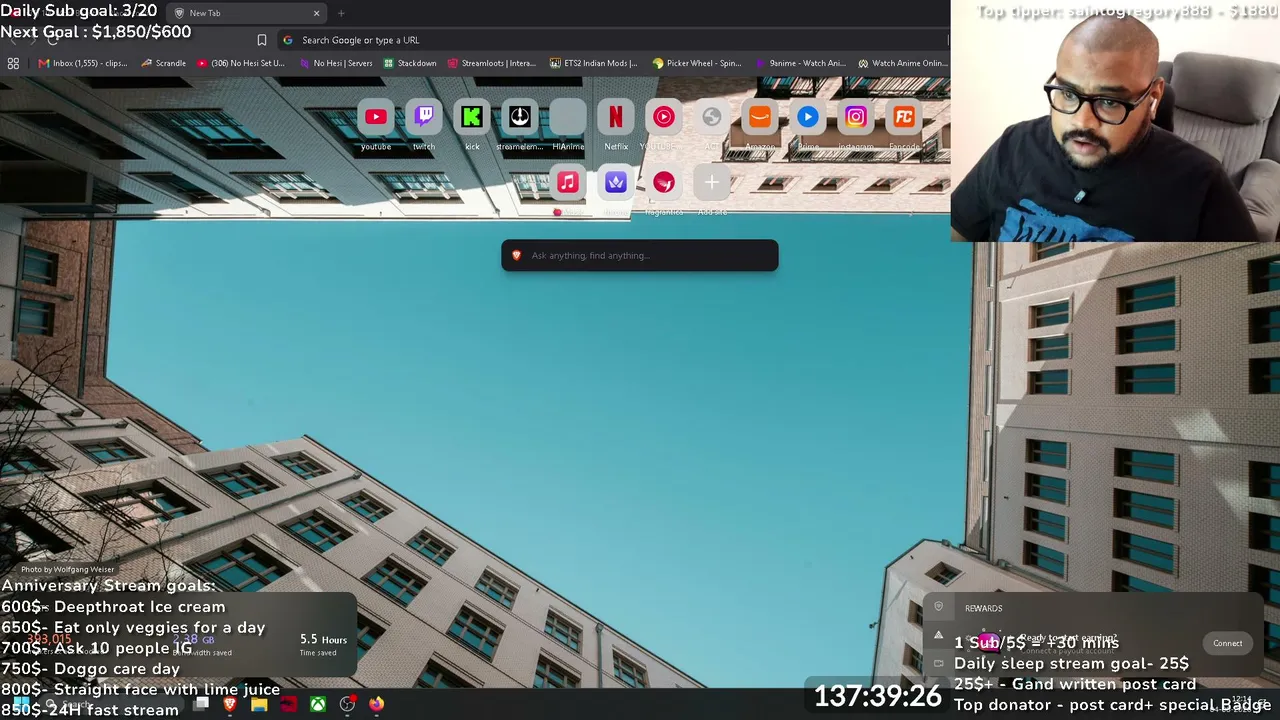Open the Stackdown bookmark
The width and height of the screenshot is (1280, 720).
pyautogui.click(x=410, y=63)
